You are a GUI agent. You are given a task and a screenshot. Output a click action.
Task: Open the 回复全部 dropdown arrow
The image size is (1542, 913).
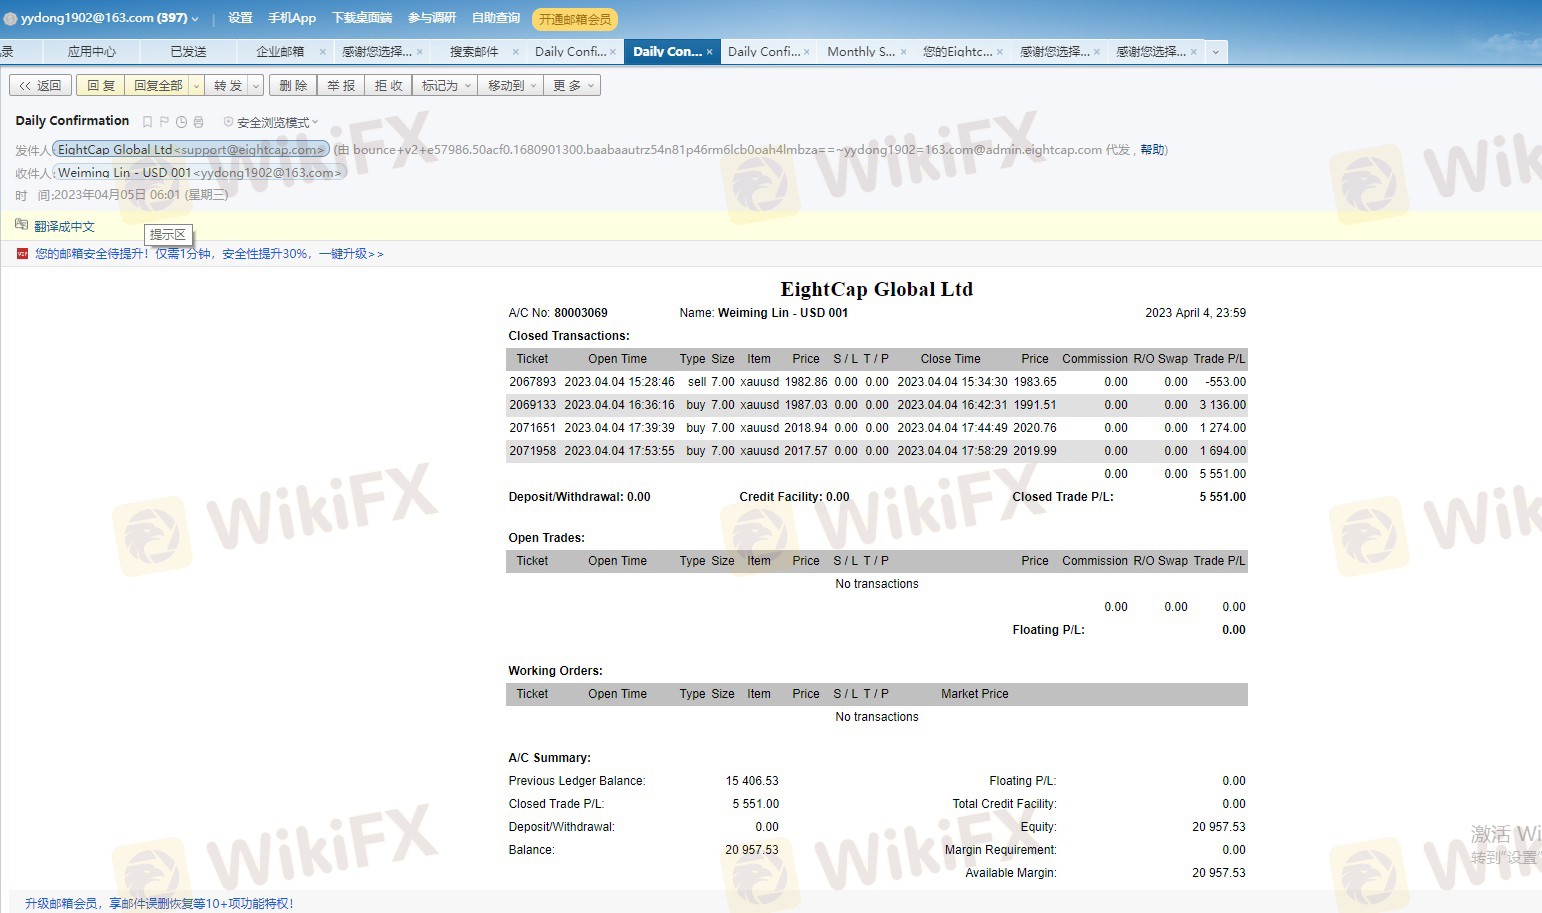click(196, 86)
